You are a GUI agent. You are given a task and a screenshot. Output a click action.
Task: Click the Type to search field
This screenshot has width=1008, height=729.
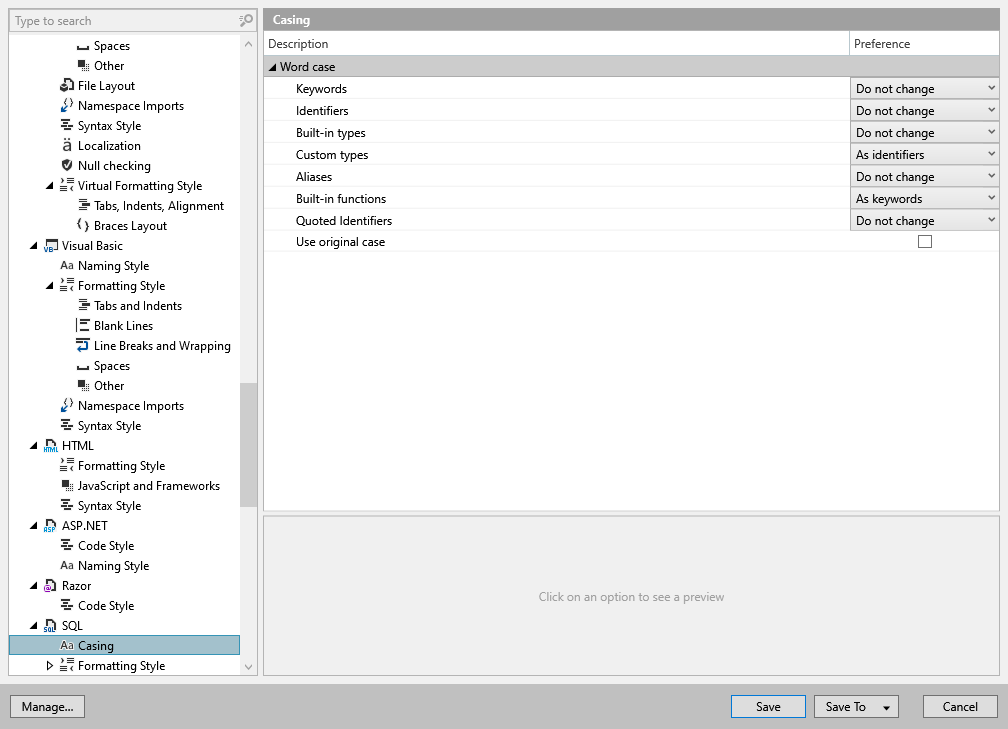click(x=120, y=20)
